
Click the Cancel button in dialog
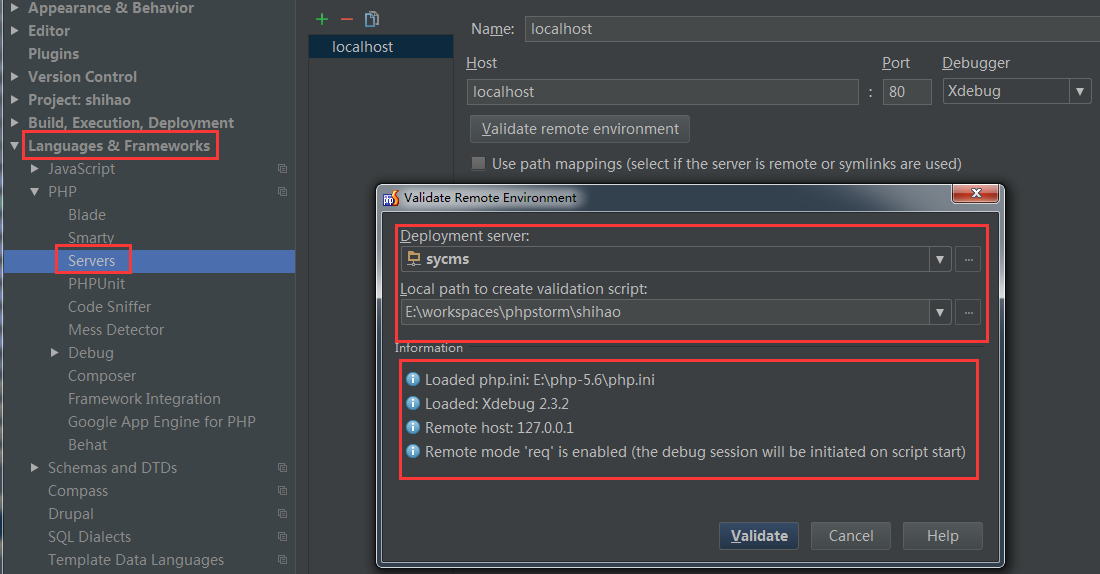(x=851, y=536)
